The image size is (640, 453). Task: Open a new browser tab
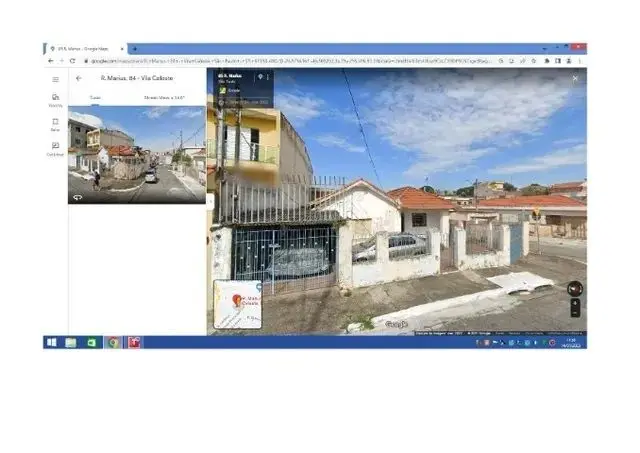tap(134, 48)
